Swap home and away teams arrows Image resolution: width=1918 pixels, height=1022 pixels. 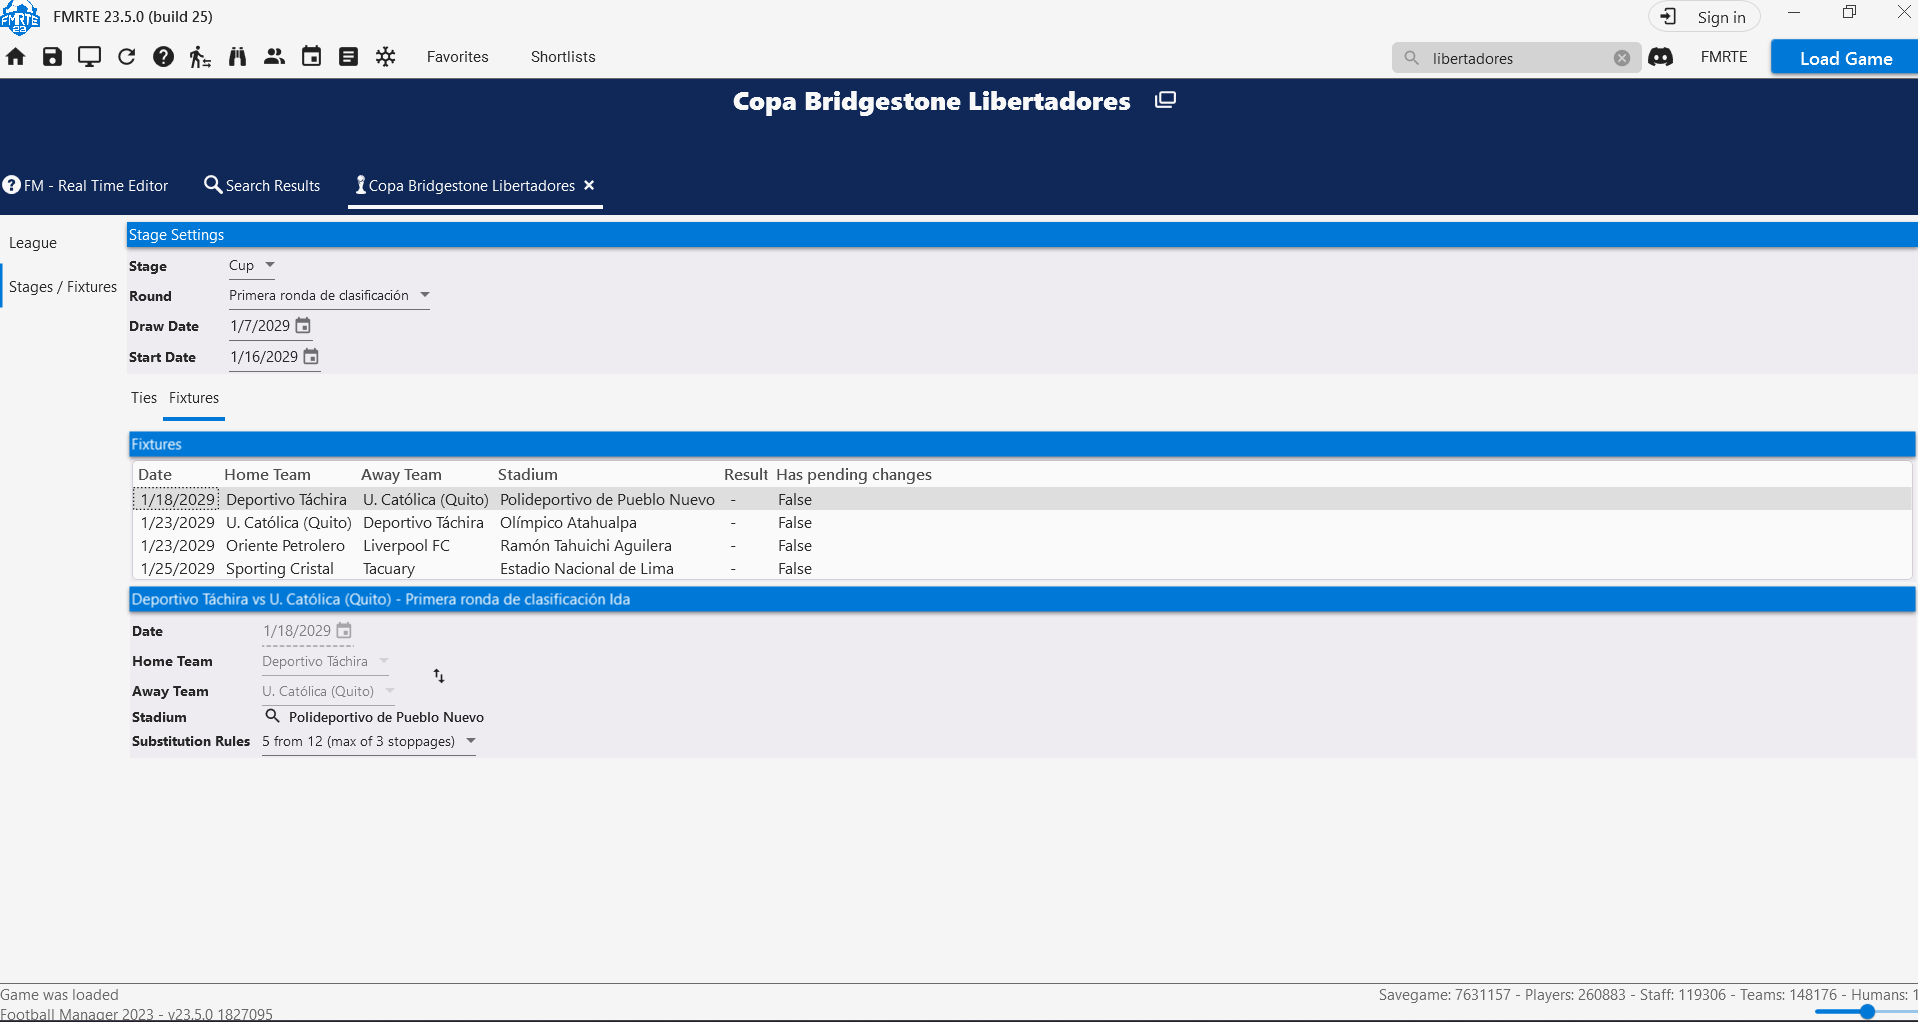tap(439, 676)
